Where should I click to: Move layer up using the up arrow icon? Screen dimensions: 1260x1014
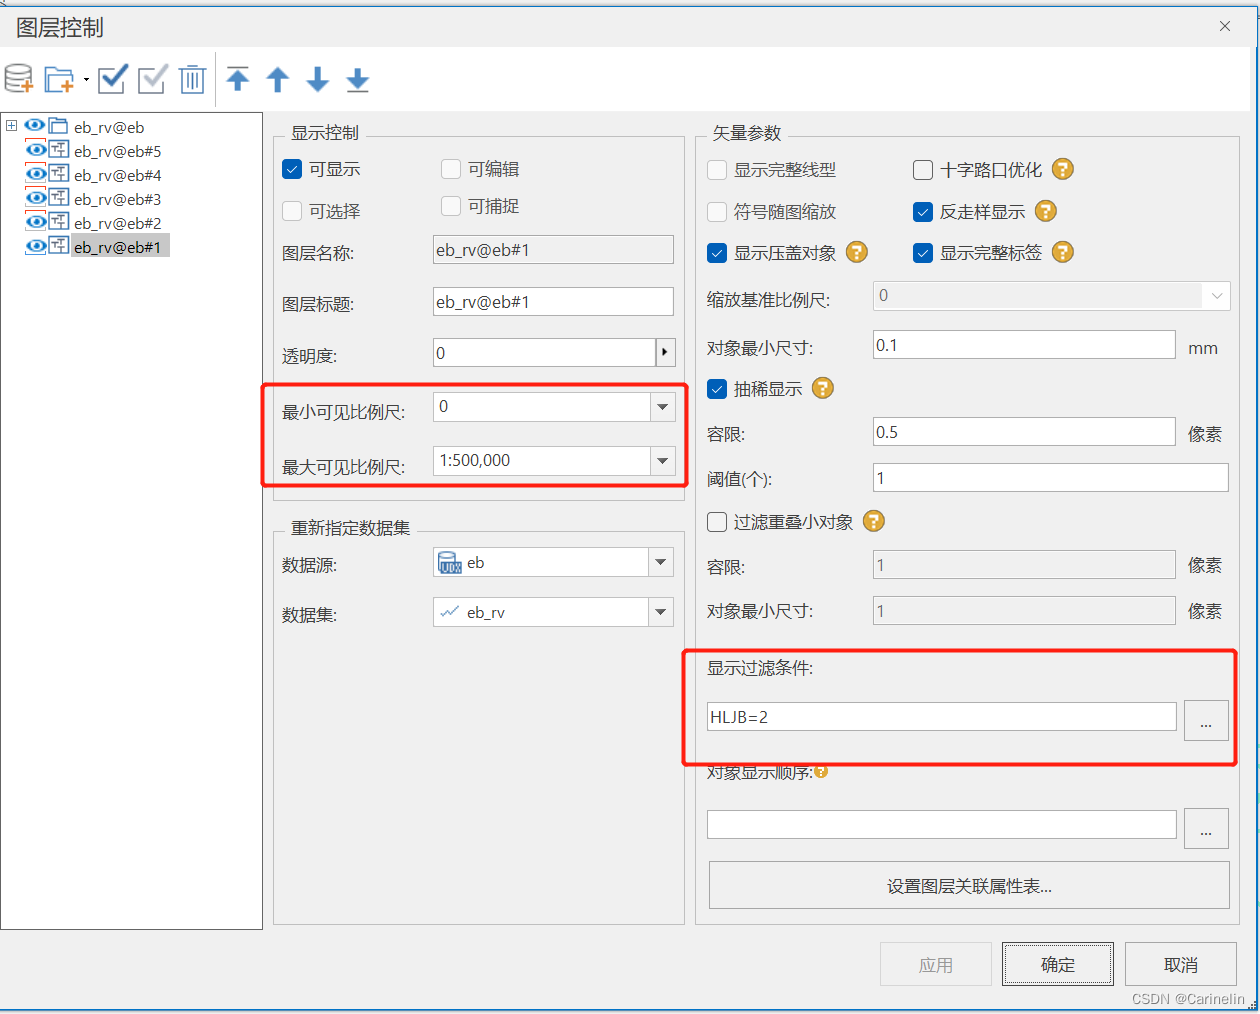click(278, 79)
